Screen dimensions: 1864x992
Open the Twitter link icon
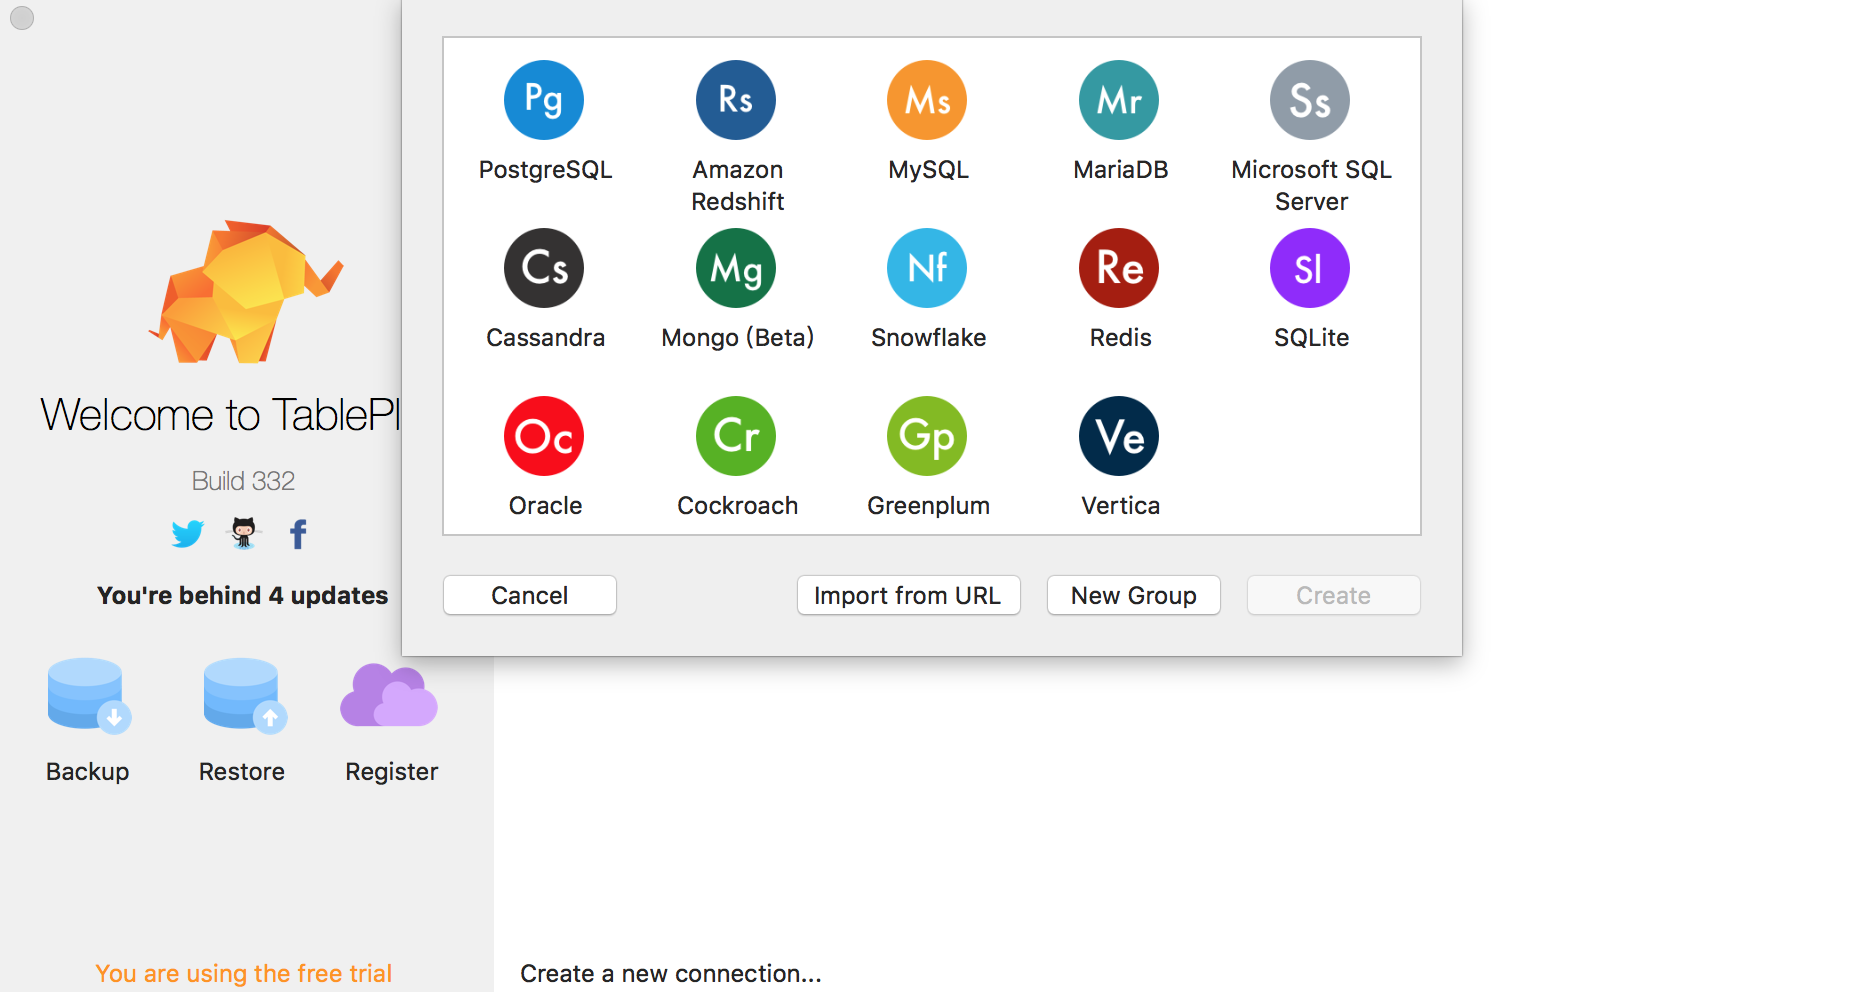187,534
